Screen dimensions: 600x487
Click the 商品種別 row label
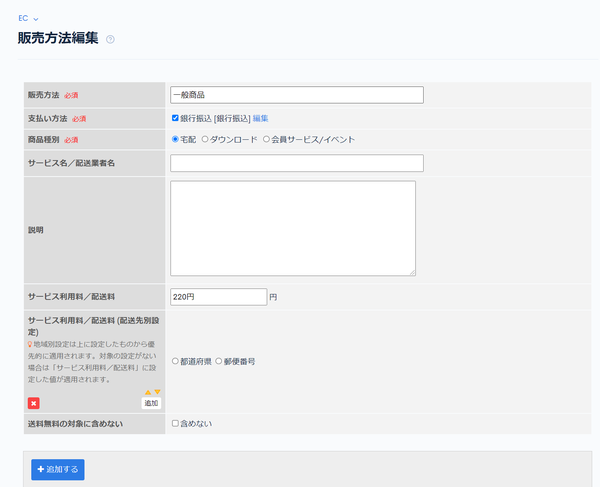[x=44, y=140]
